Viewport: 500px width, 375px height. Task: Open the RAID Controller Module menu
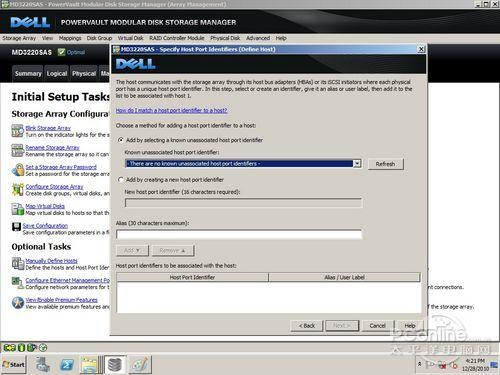[x=177, y=38]
